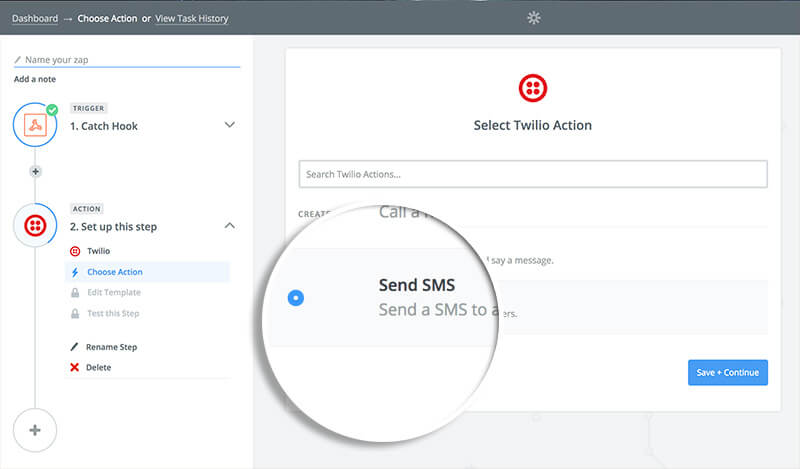Open View Task History link
The width and height of the screenshot is (800, 469).
pos(192,18)
